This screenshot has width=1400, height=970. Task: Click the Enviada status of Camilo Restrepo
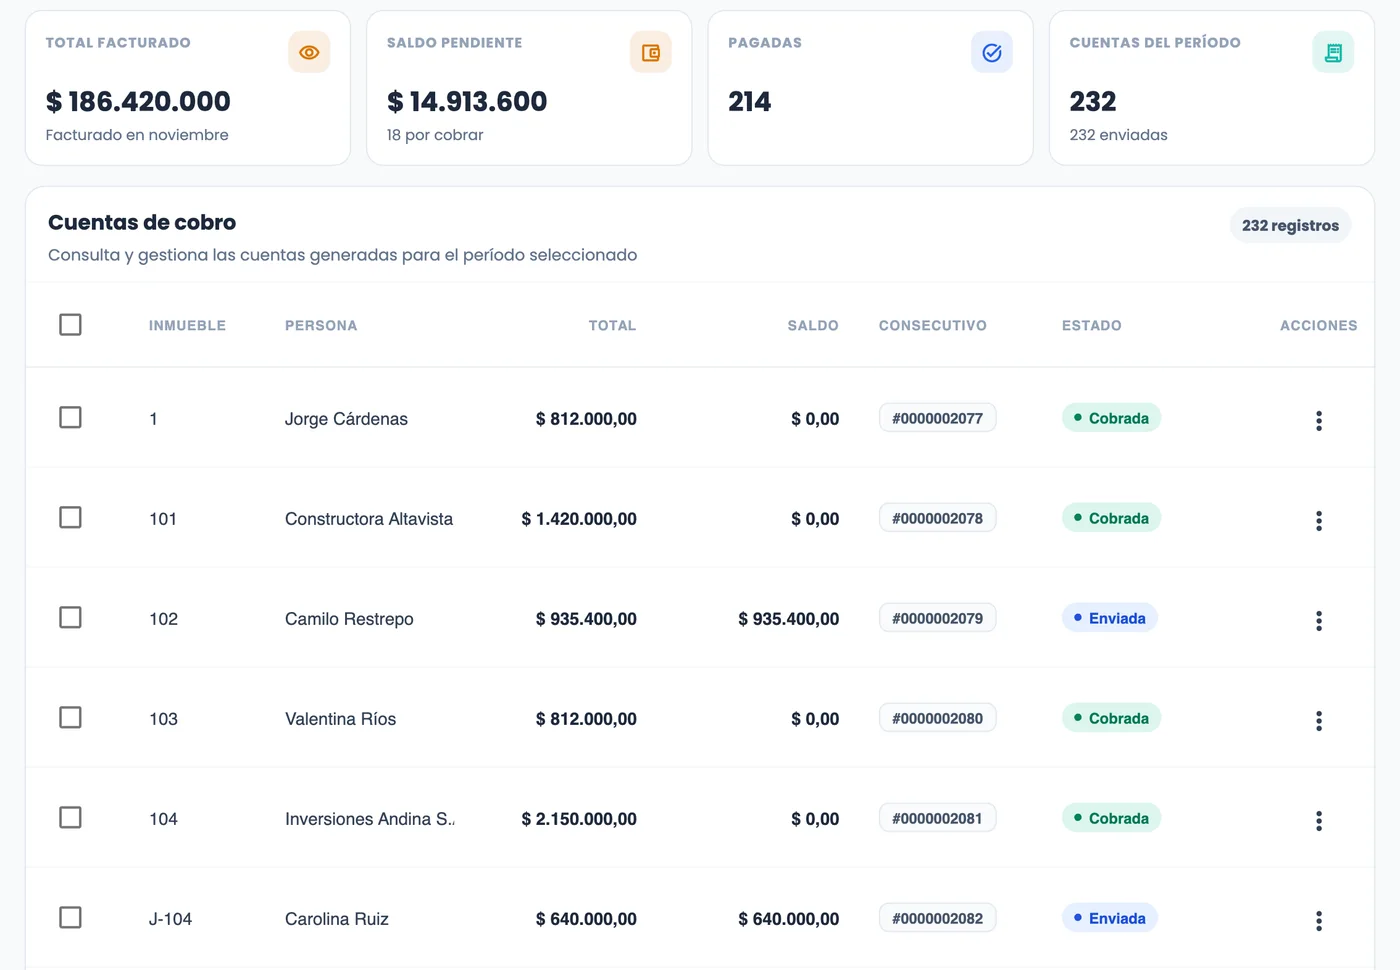click(x=1110, y=618)
